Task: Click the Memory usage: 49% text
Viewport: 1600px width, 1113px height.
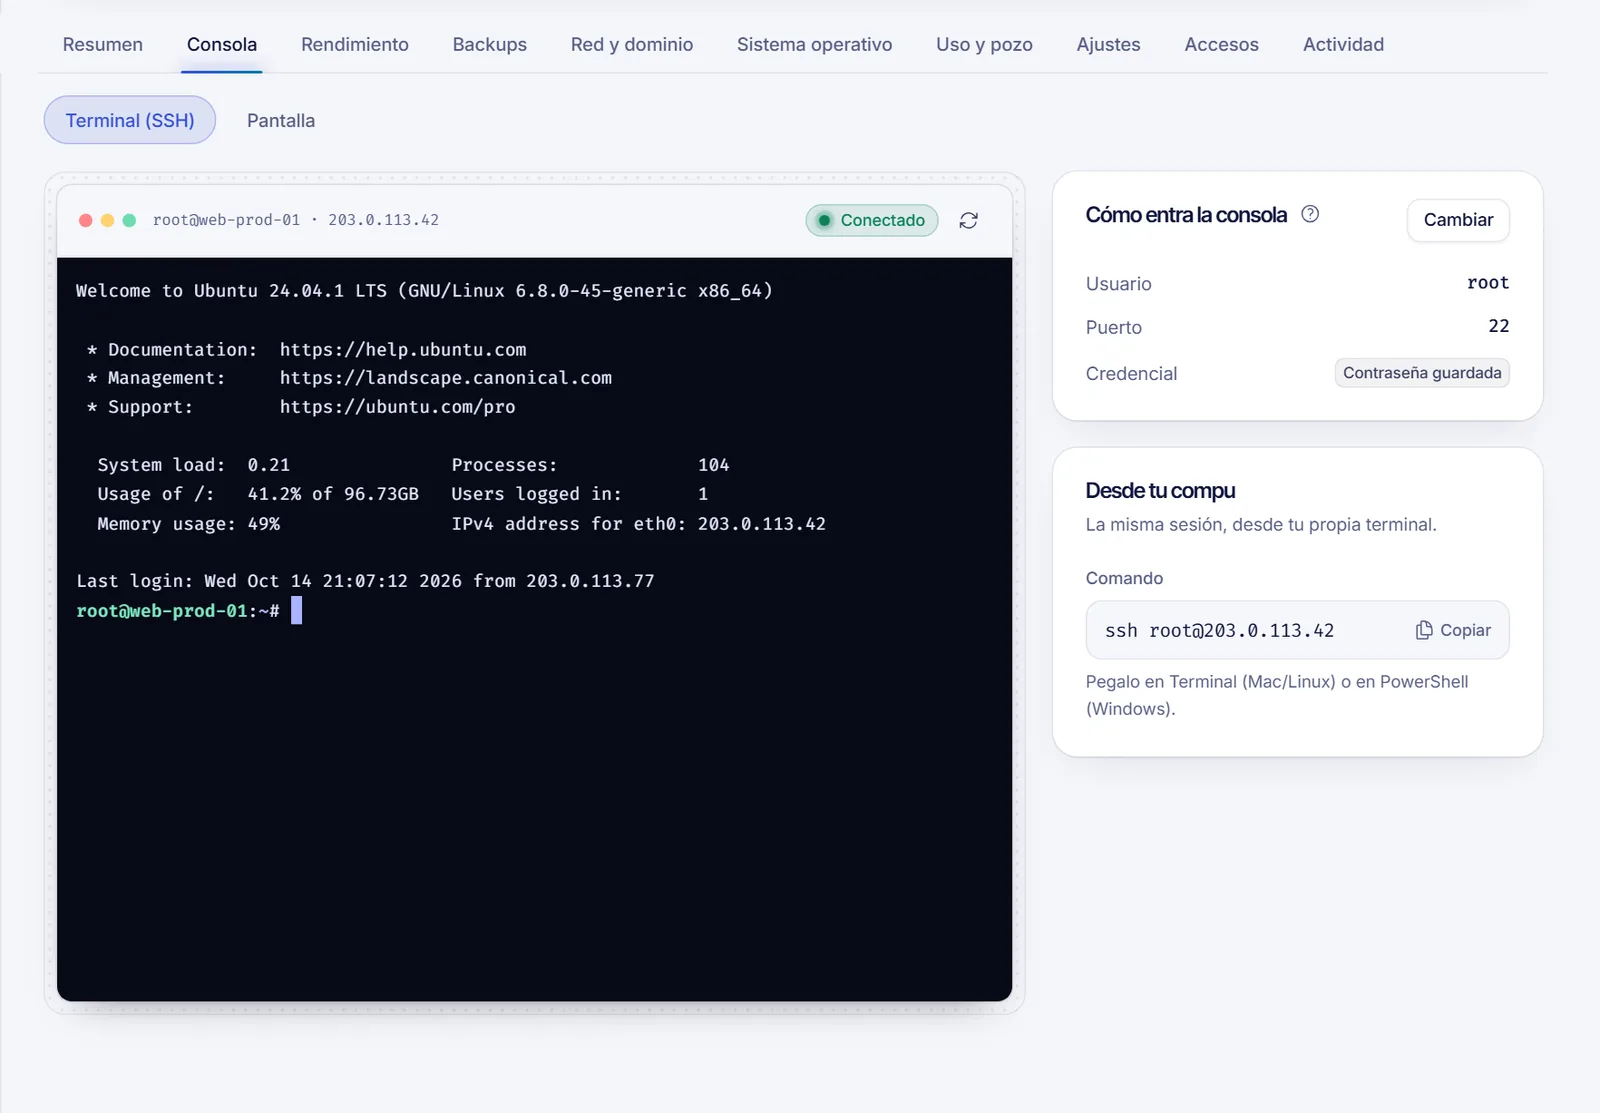Action: [189, 524]
